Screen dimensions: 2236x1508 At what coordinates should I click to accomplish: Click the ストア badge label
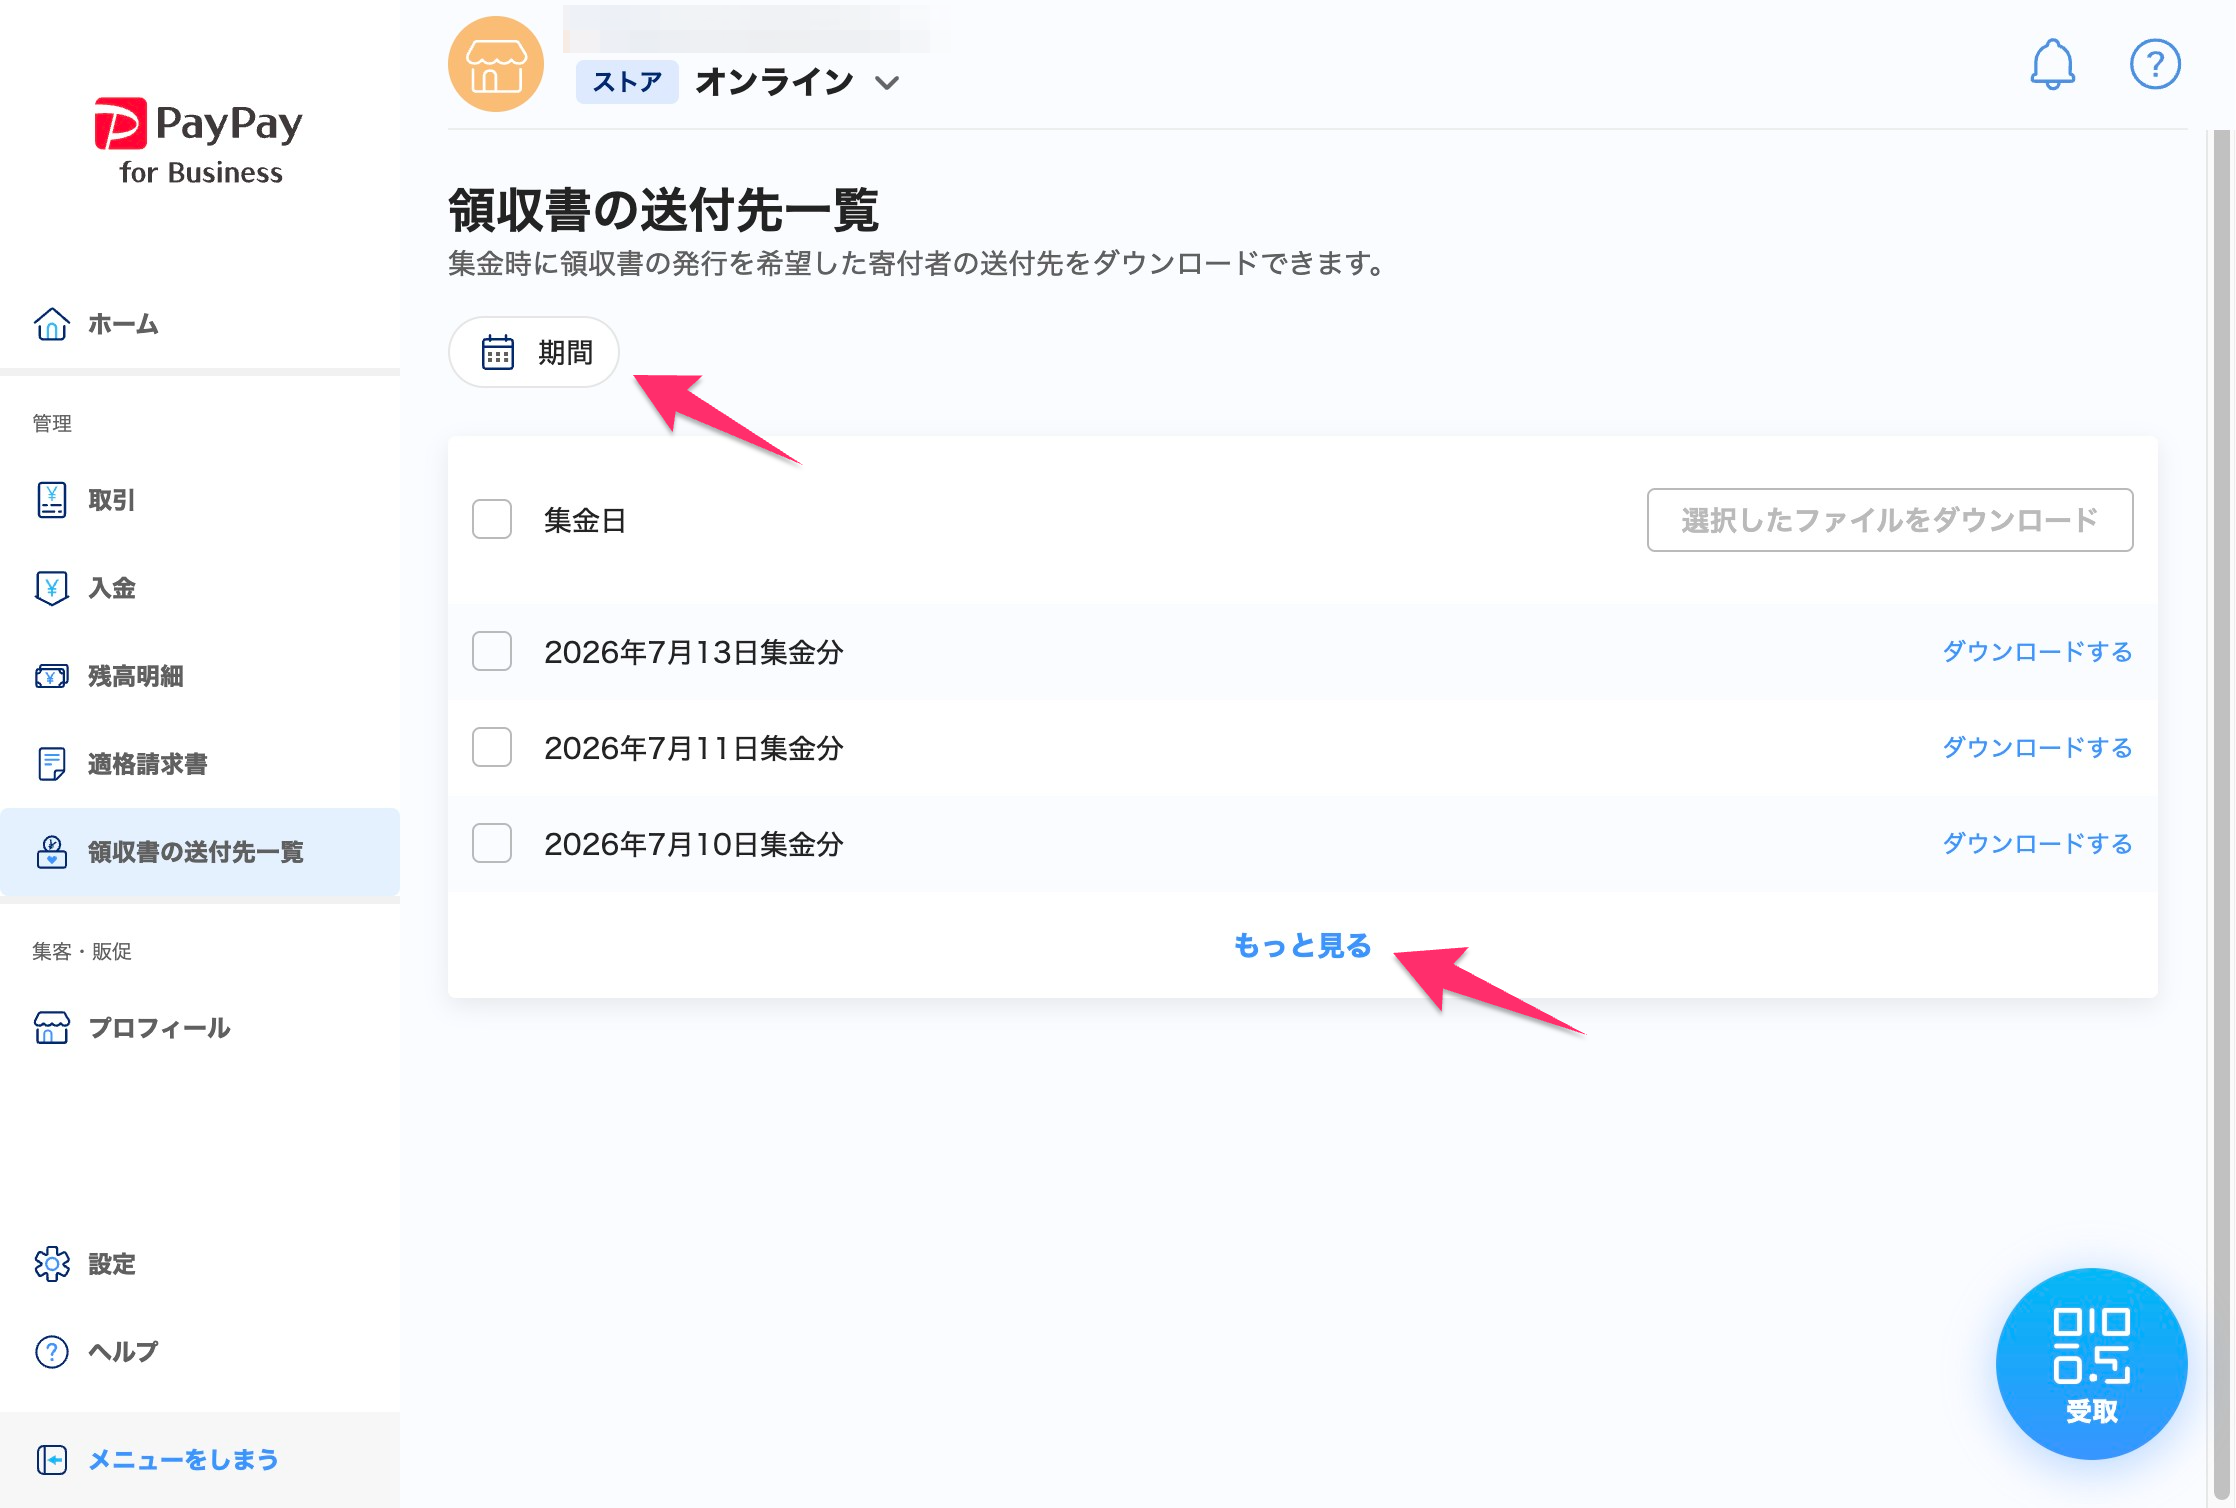[x=627, y=82]
